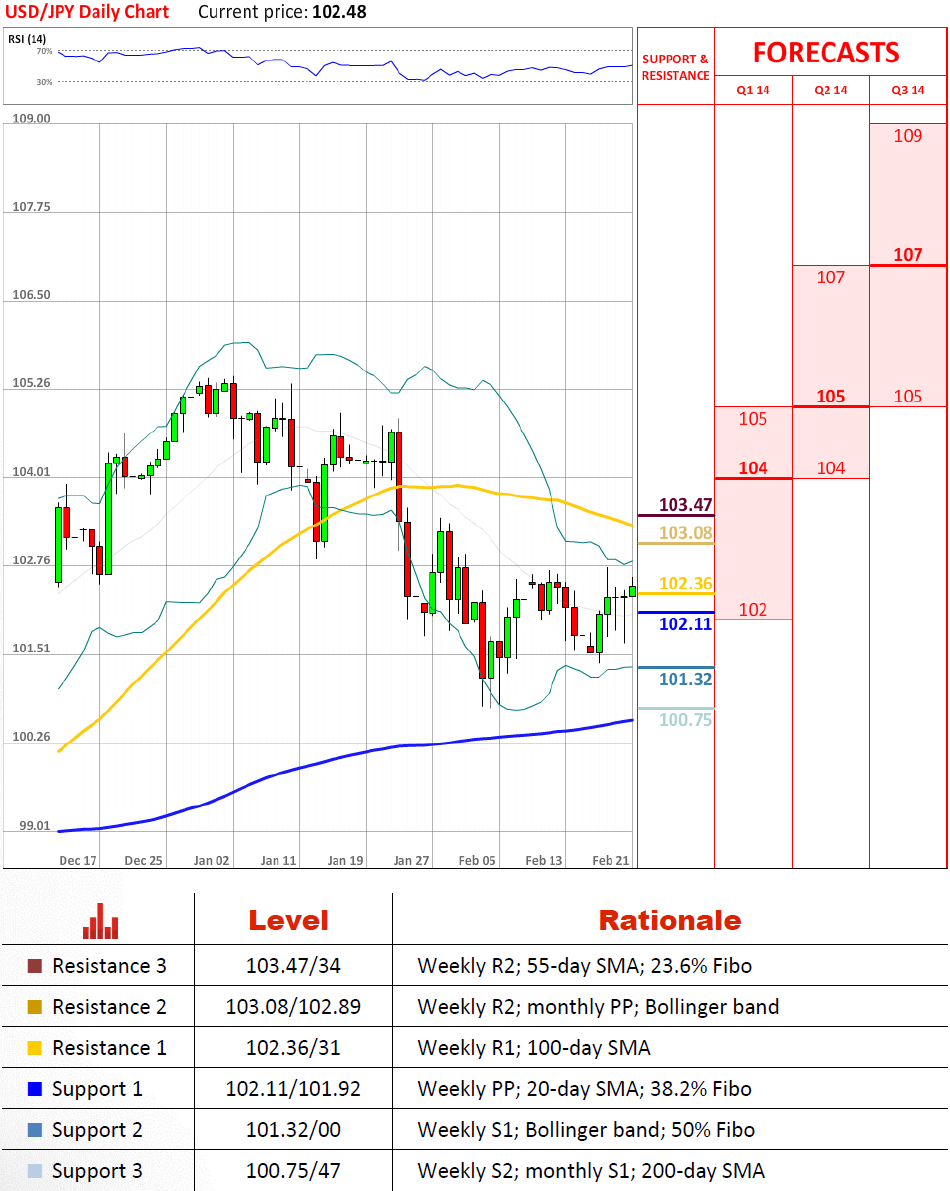Screen dimensions: 950x1191
Task: Click the Resistance 3 dark red swatch
Action: point(35,966)
